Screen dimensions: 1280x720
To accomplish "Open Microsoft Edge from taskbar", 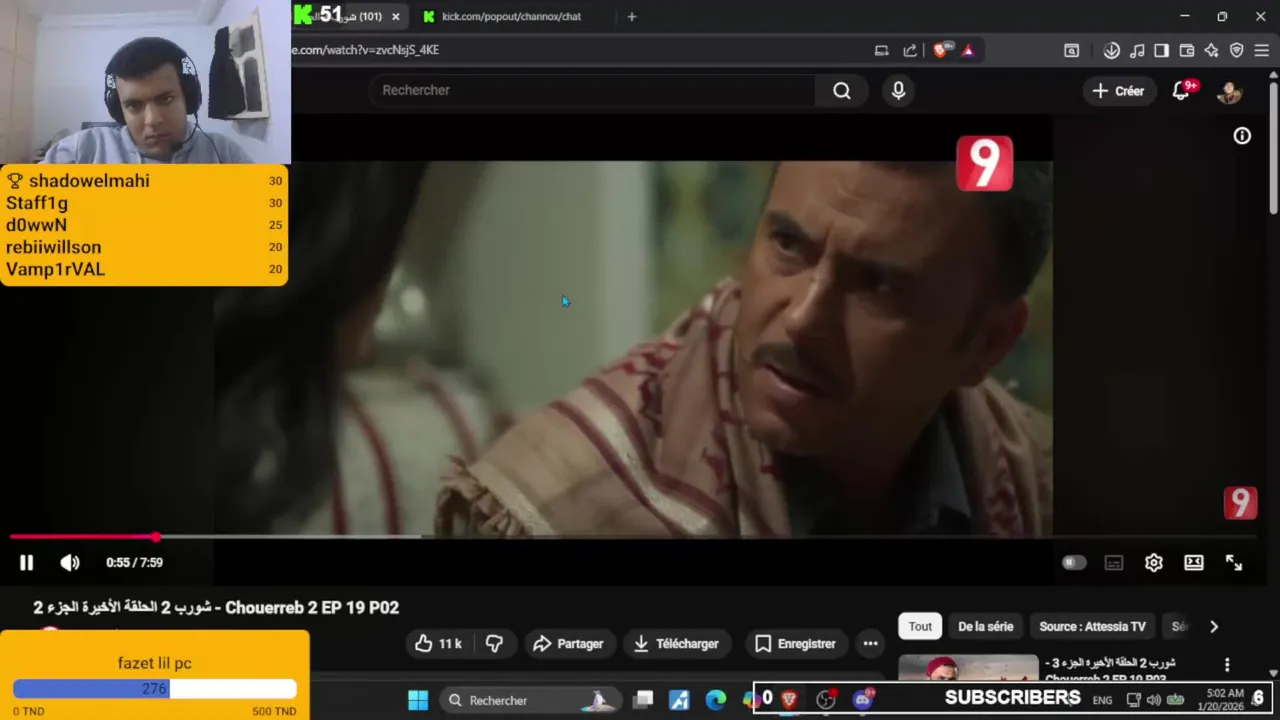I will pos(715,700).
